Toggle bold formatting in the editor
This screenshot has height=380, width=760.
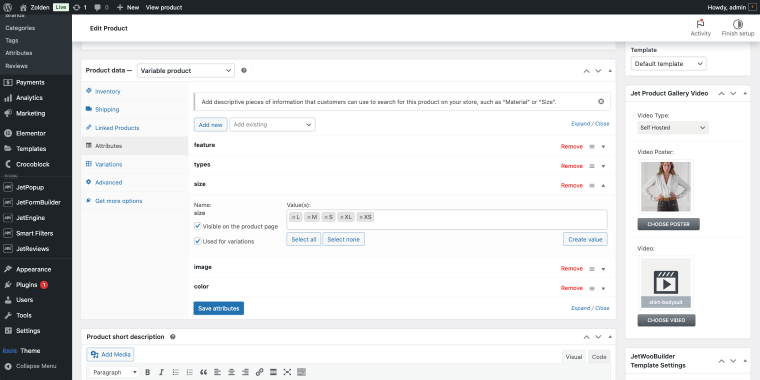(148, 372)
